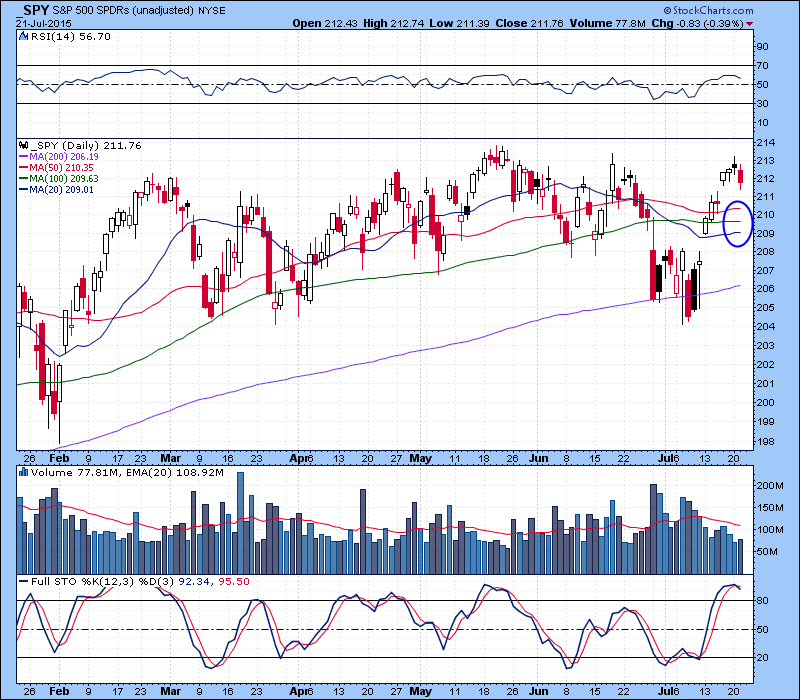Click the 'EMA(20) 108.92M' volume label
800x700 pixels.
(174, 472)
